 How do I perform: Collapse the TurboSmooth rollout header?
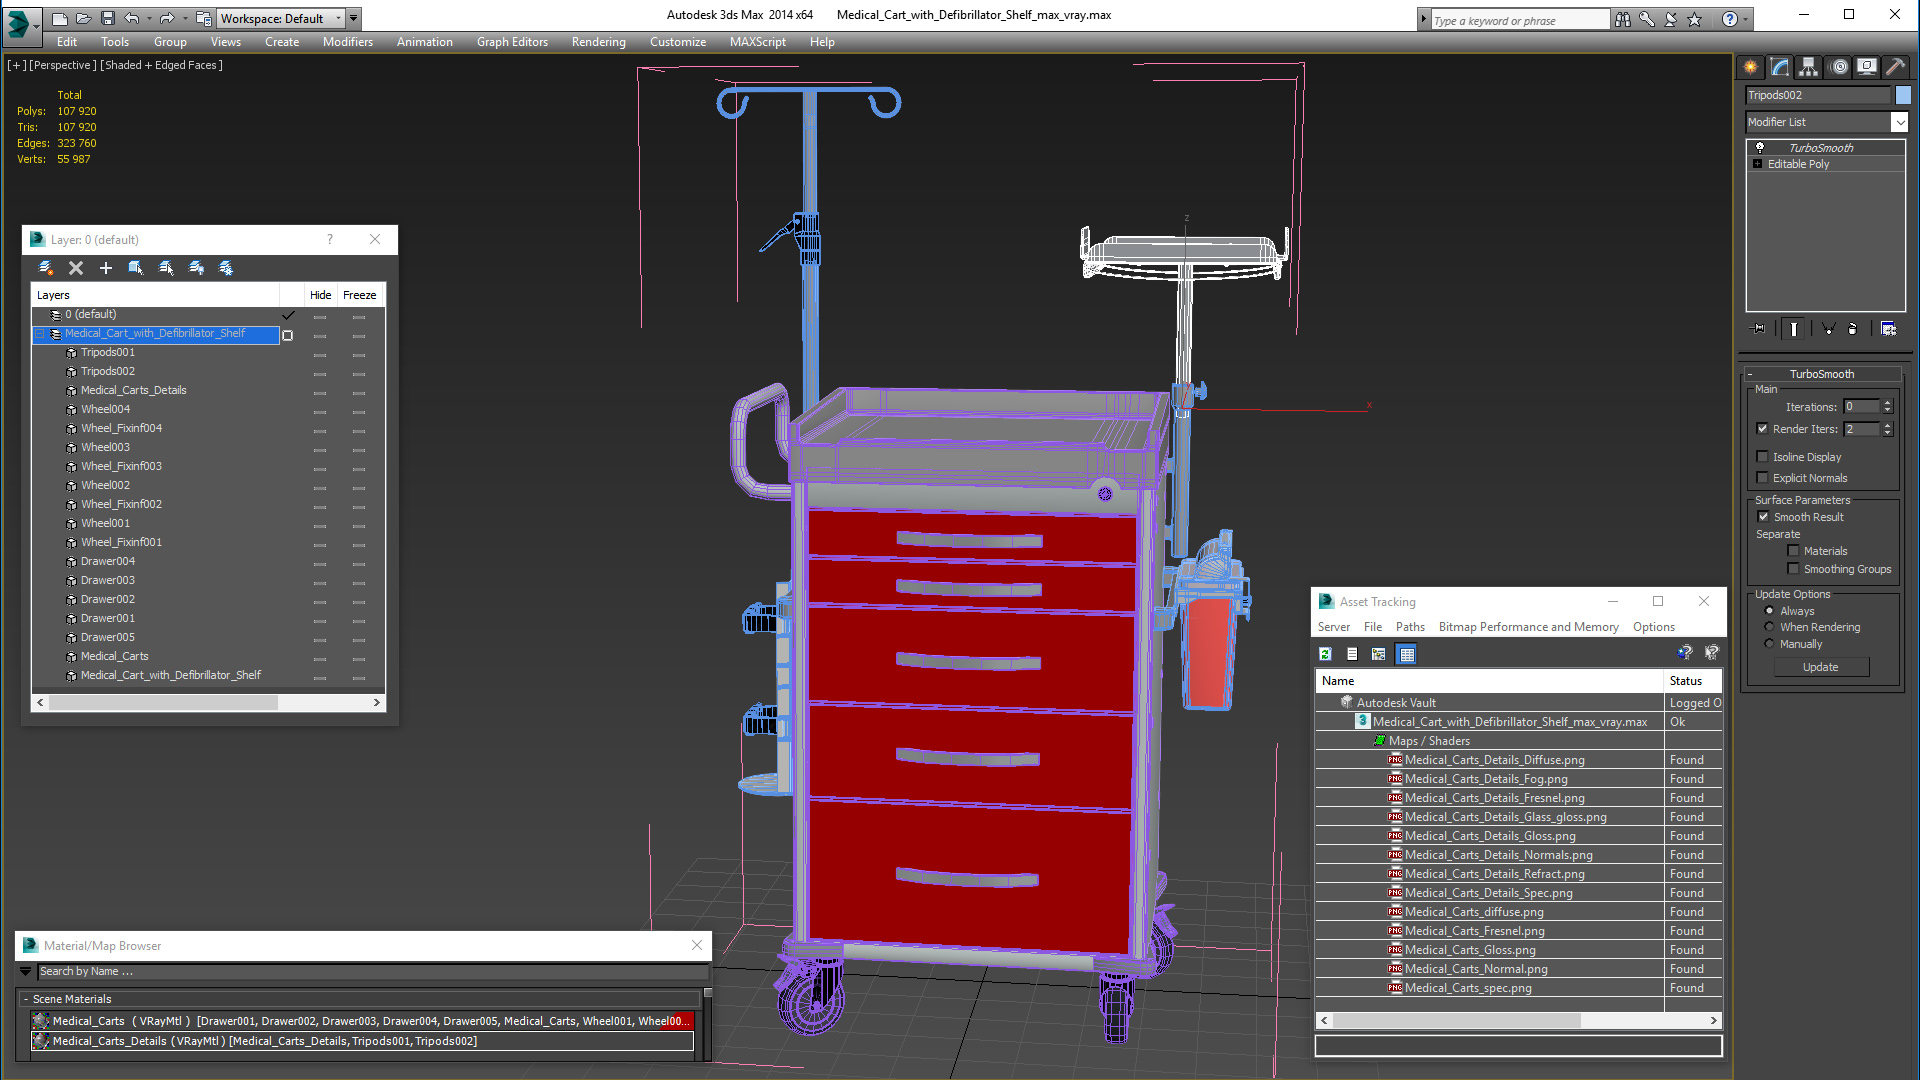[x=1822, y=374]
